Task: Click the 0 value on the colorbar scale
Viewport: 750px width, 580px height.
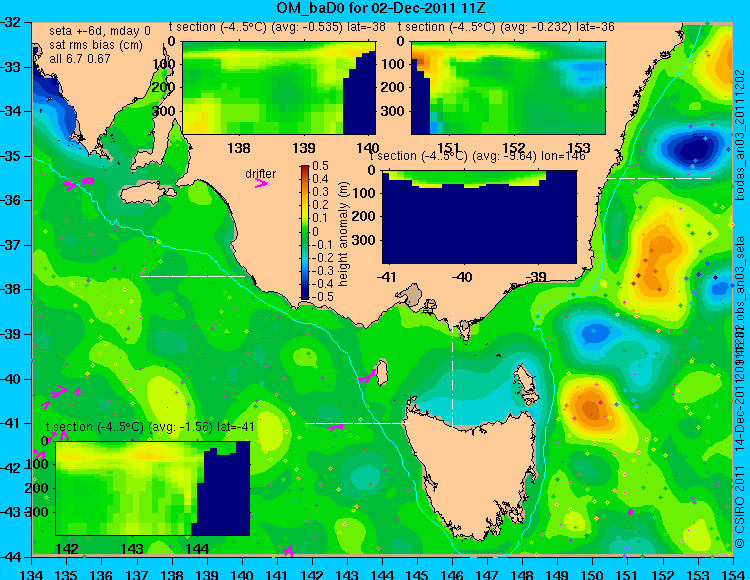Action: 316,231
